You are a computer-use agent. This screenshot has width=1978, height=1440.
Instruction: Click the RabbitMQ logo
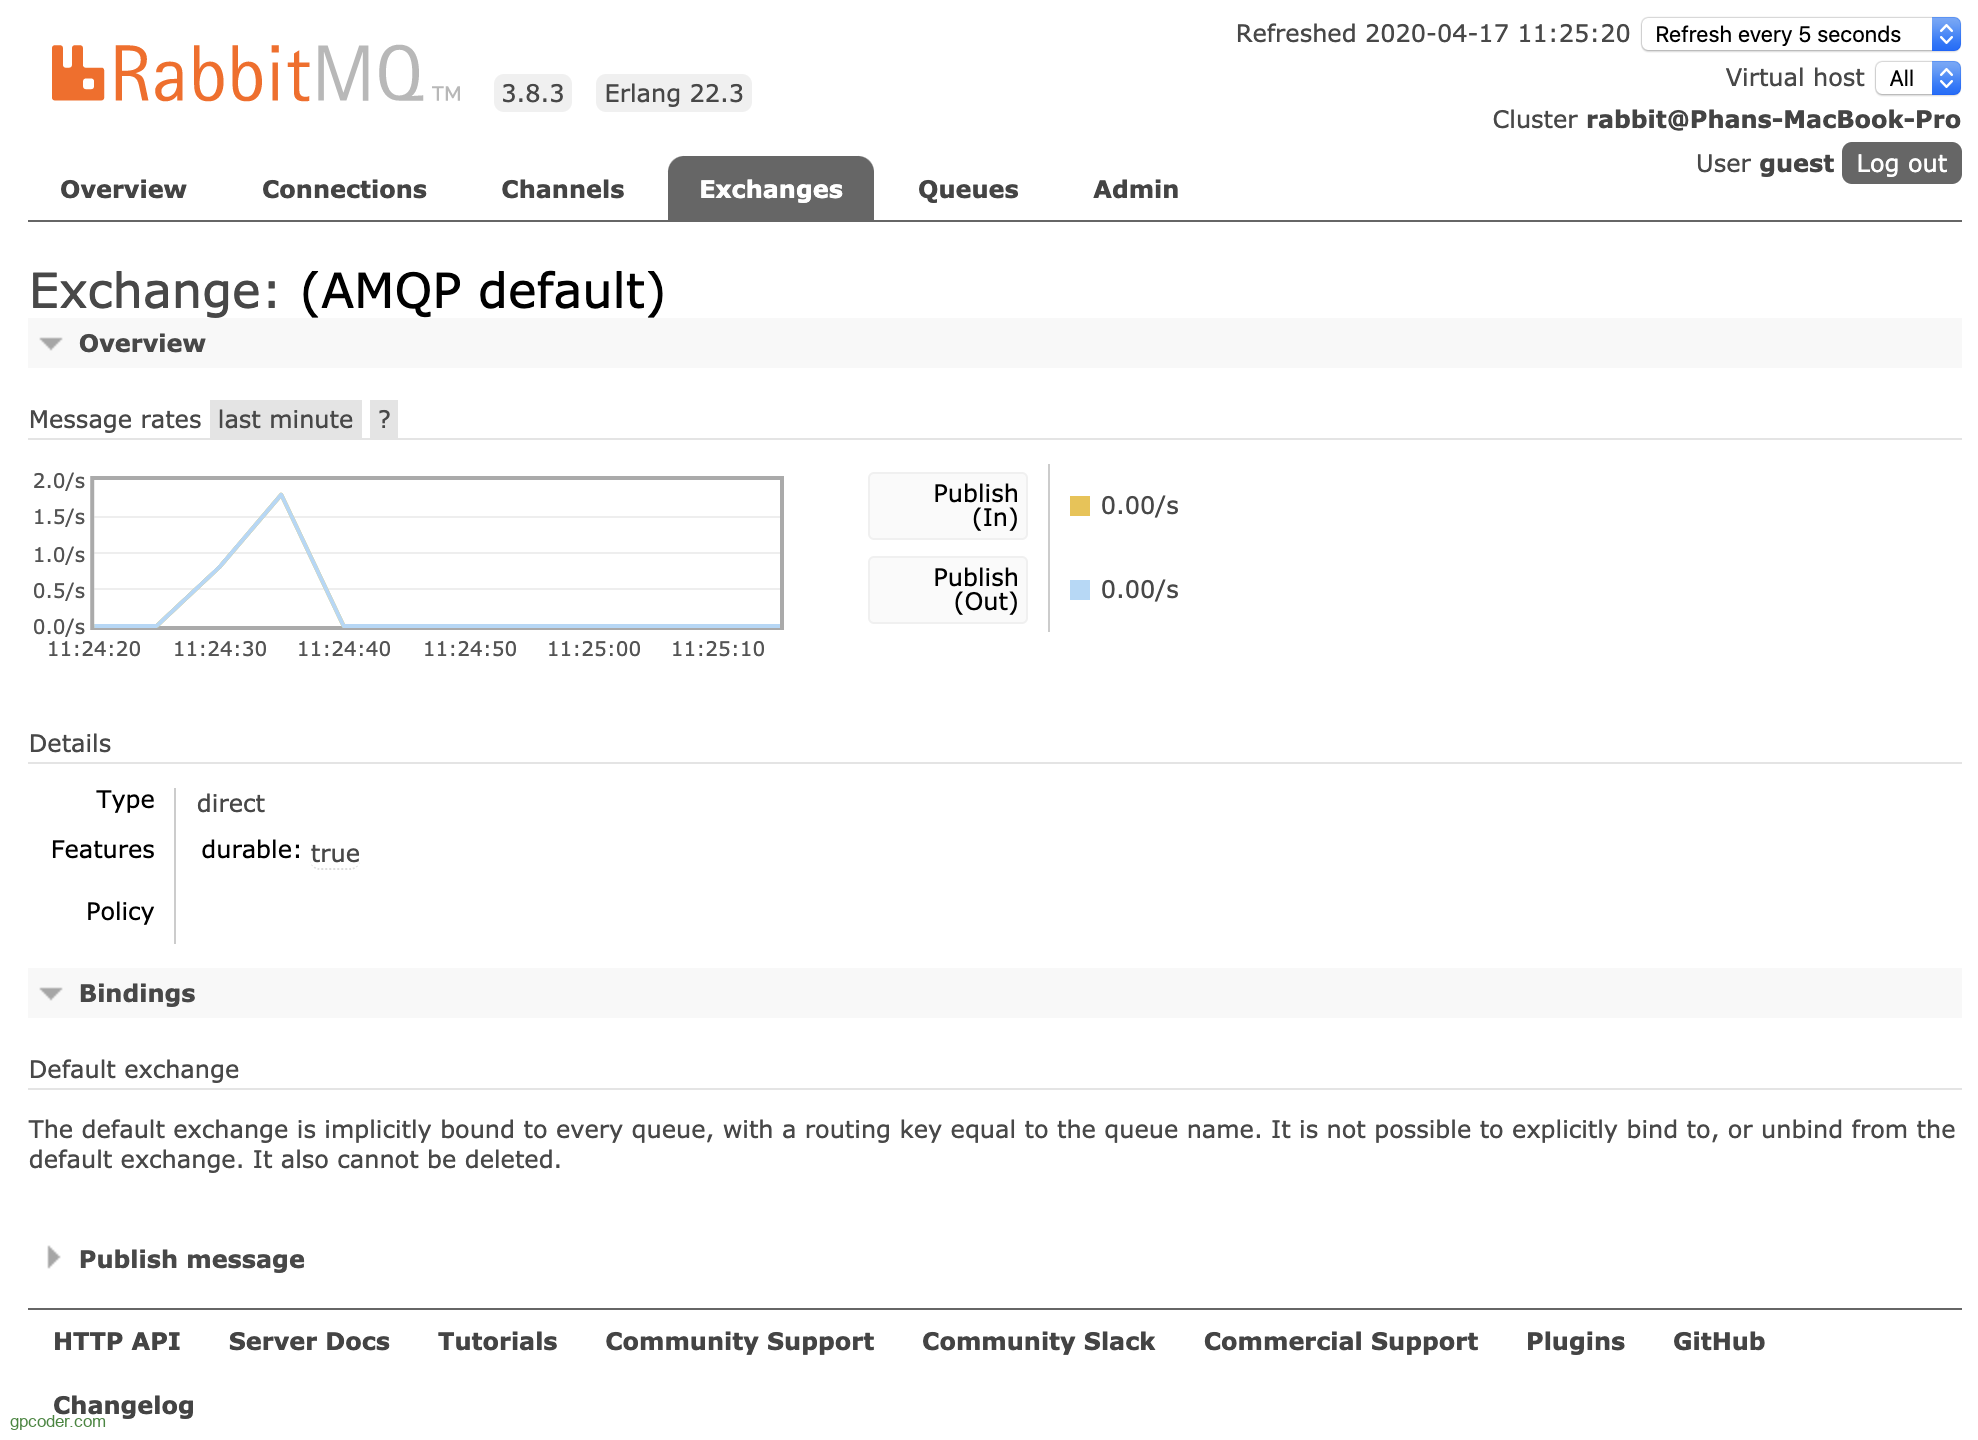[256, 74]
